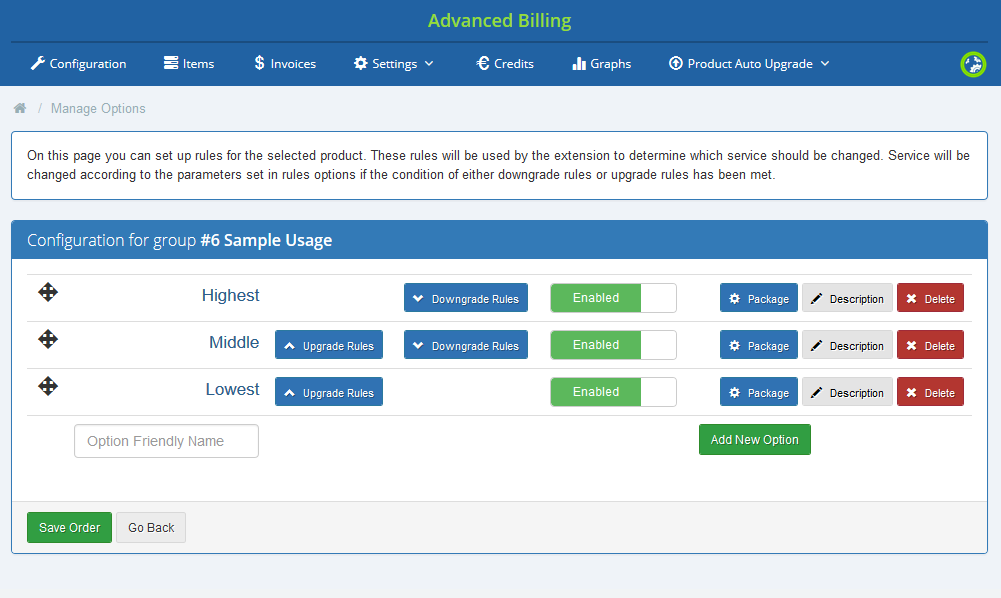
Task: Click the round green icon in navbar
Action: pyautogui.click(x=973, y=64)
